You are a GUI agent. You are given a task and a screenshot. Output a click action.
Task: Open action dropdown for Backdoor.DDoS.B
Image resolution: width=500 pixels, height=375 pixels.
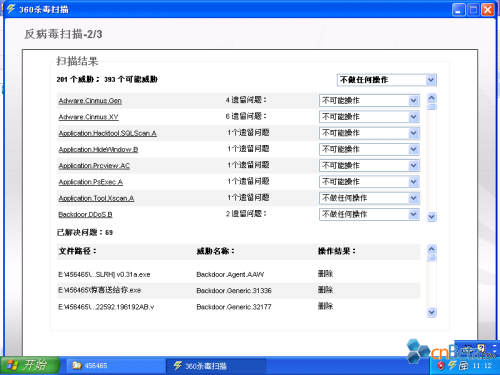pyautogui.click(x=369, y=214)
